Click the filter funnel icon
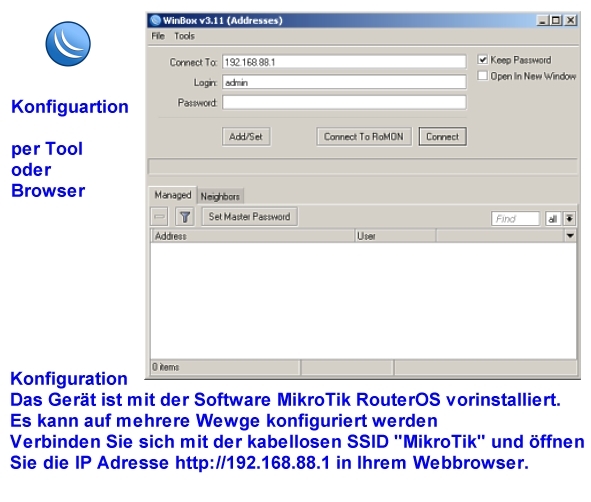 185,217
